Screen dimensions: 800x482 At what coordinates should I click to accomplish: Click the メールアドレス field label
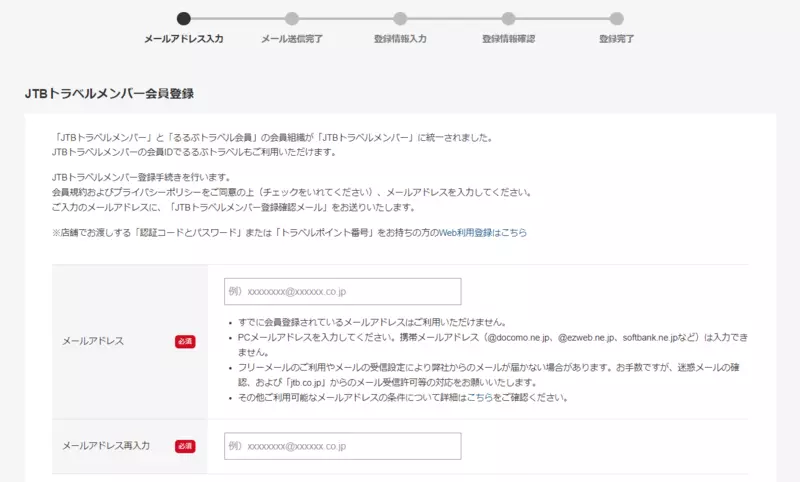point(93,341)
